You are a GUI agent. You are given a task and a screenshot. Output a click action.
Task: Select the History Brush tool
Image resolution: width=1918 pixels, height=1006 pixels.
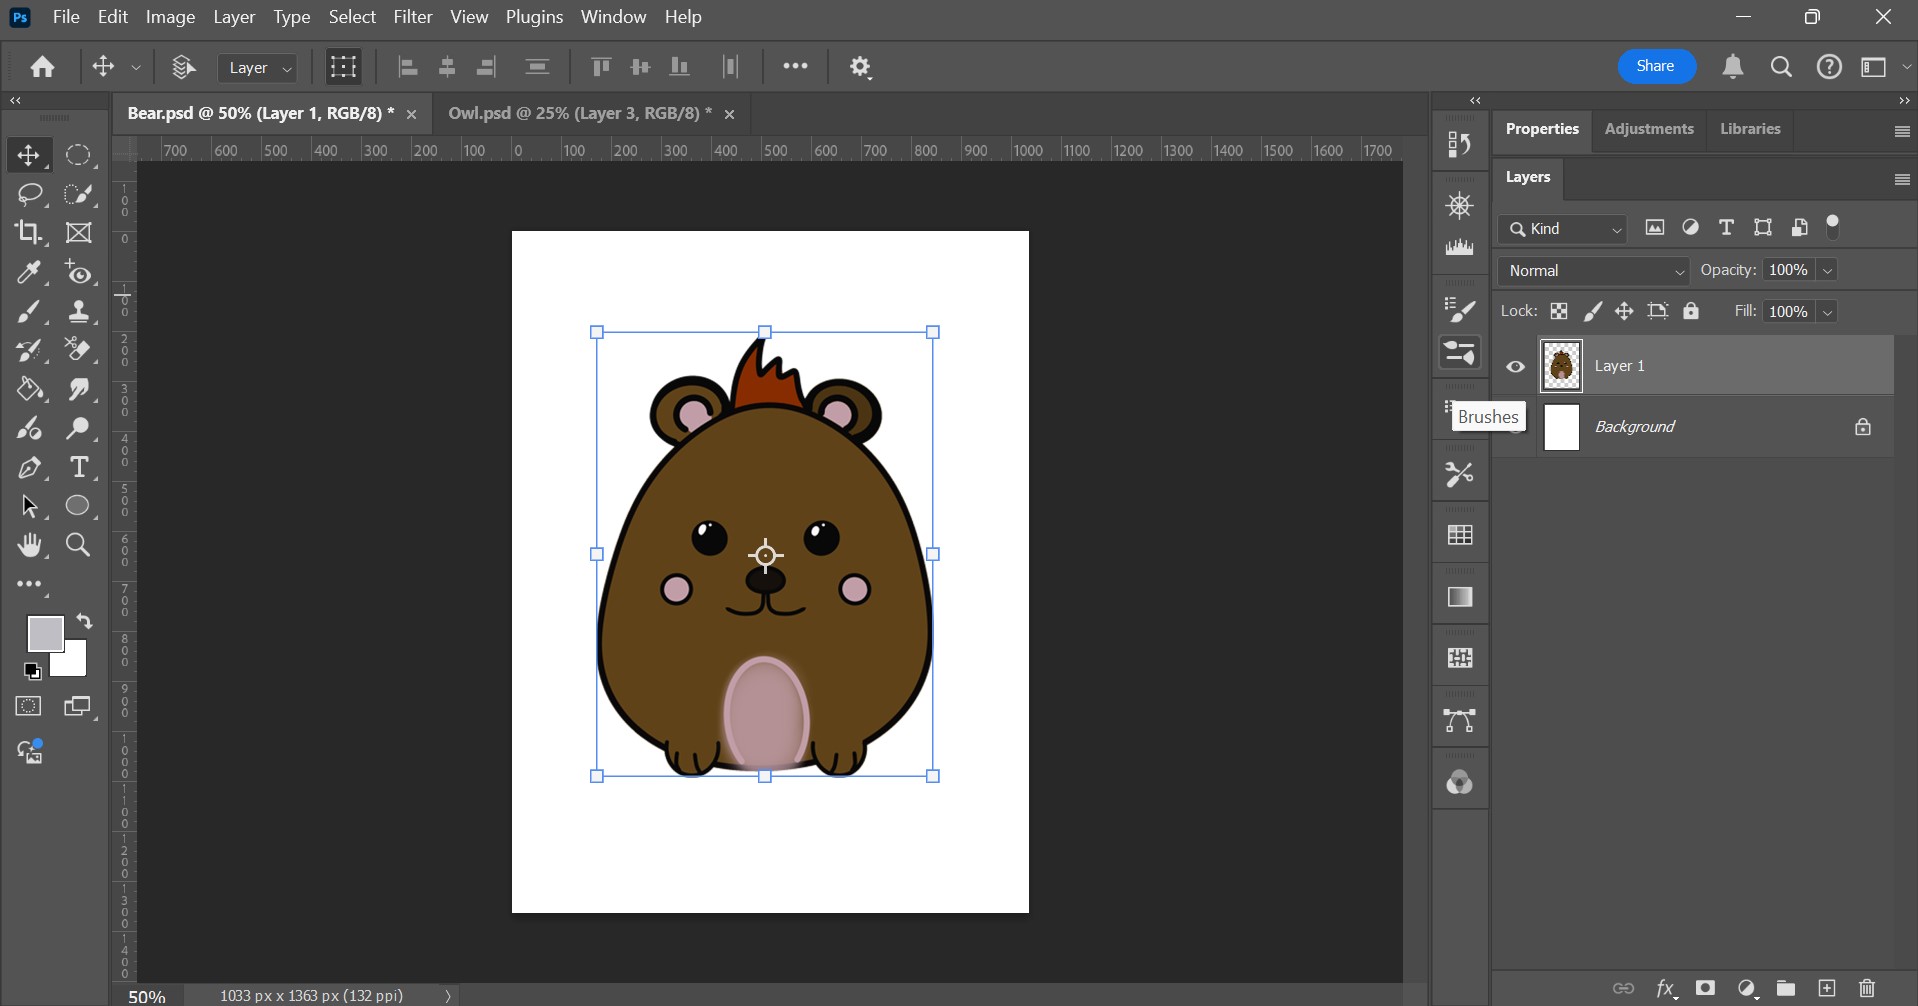[x=29, y=350]
